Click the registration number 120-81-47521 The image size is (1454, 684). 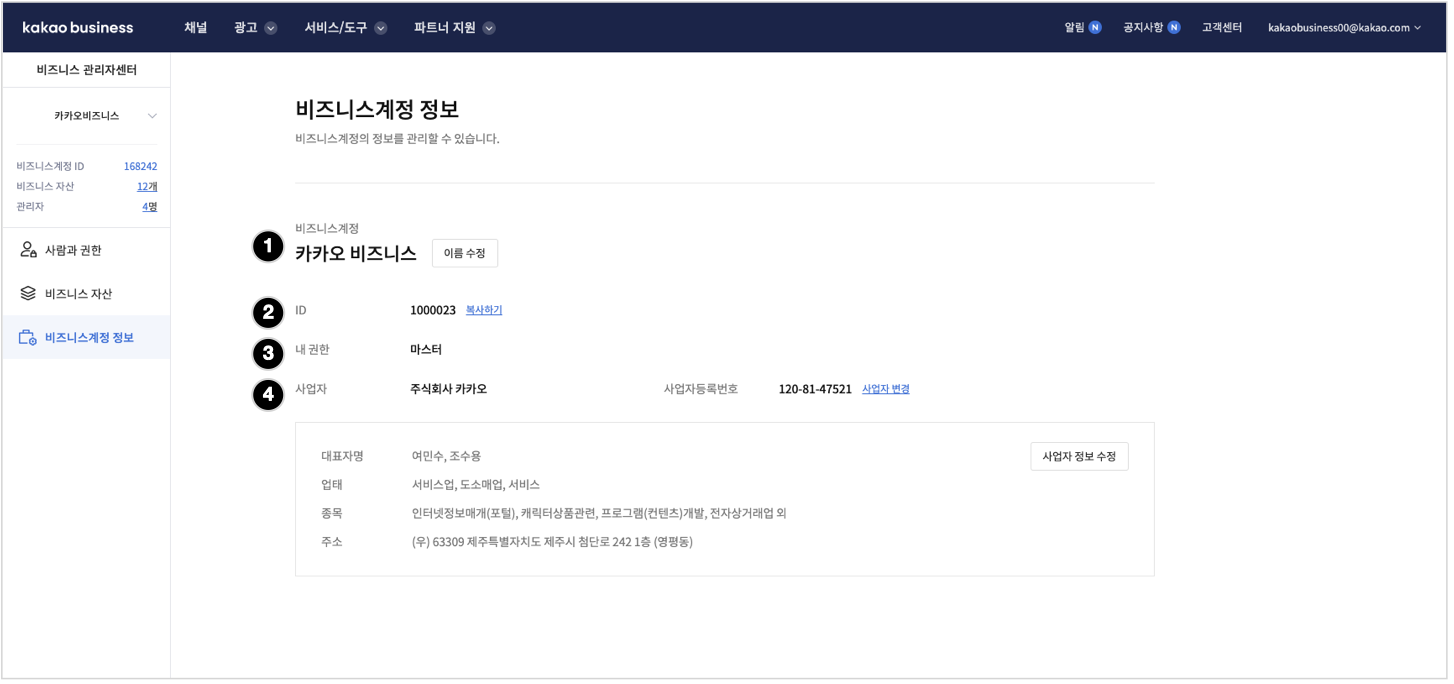[x=815, y=389]
